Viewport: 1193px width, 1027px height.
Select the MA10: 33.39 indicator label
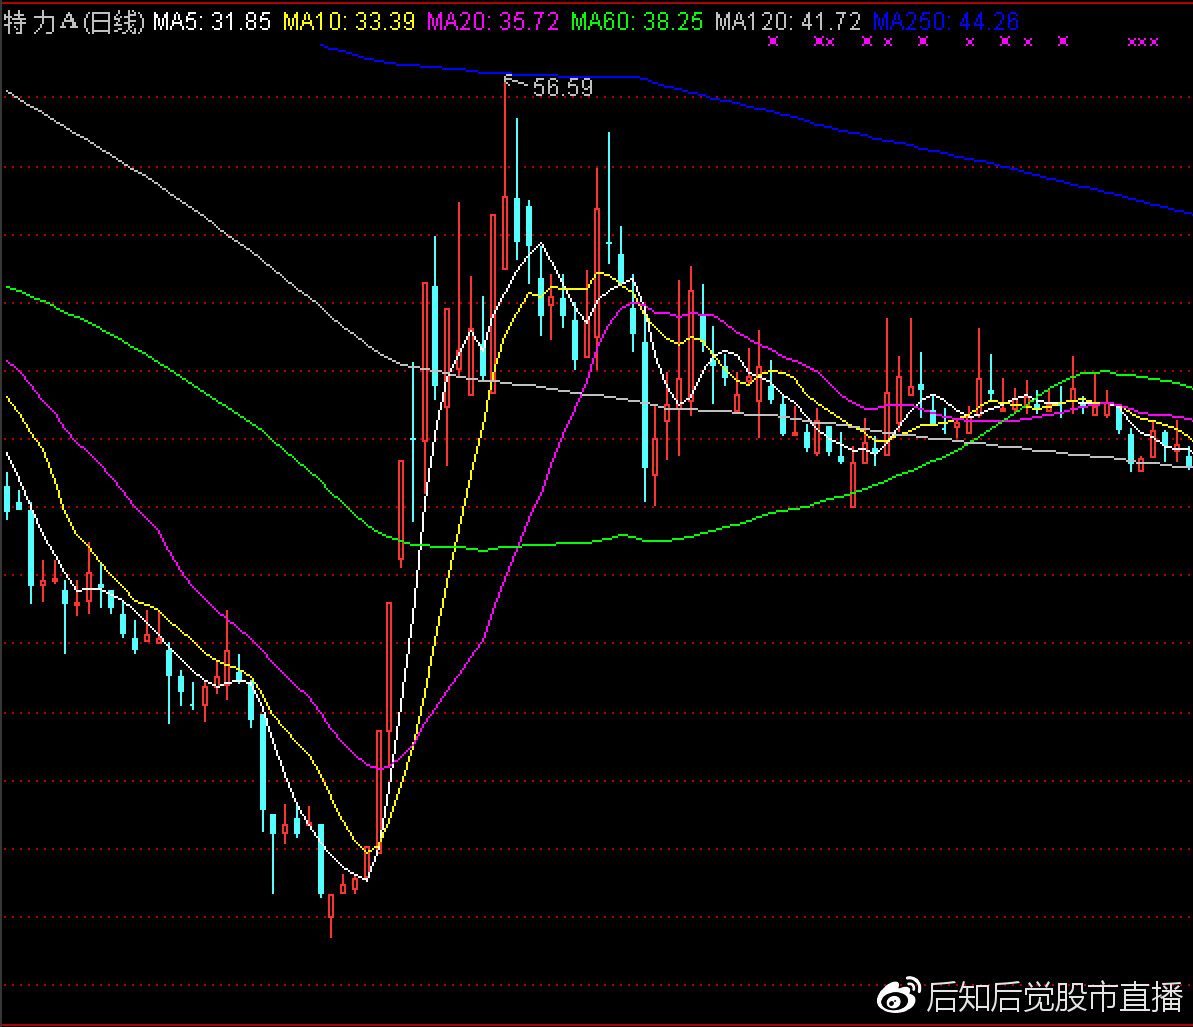click(x=349, y=21)
